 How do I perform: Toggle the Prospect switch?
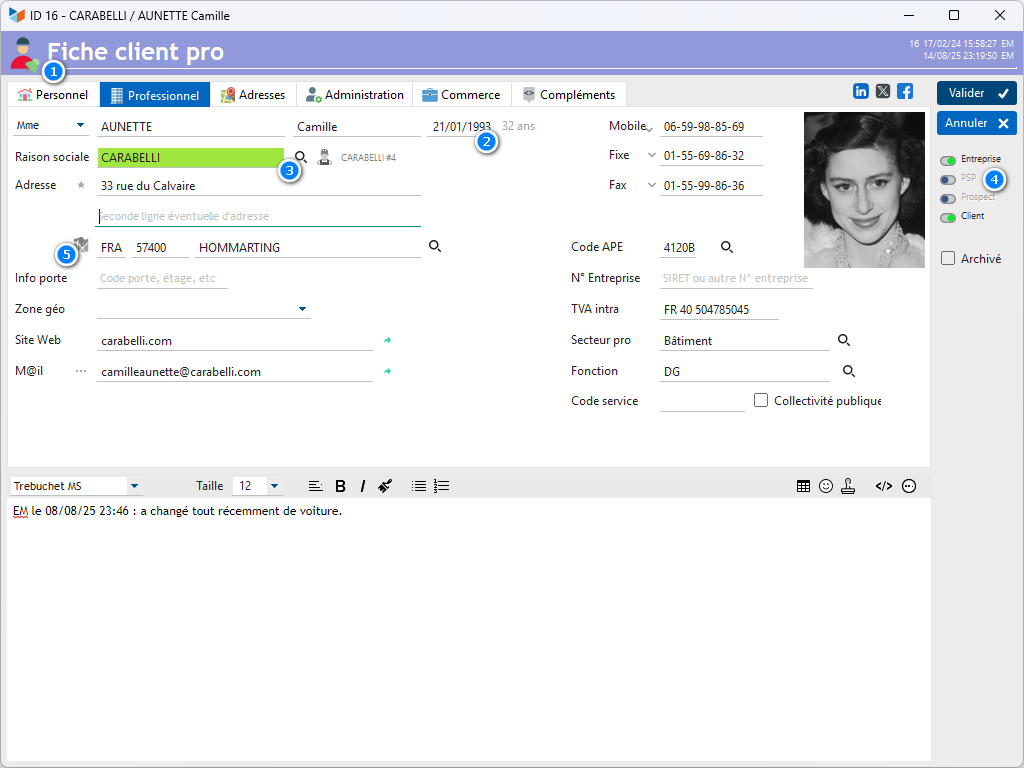pyautogui.click(x=948, y=199)
